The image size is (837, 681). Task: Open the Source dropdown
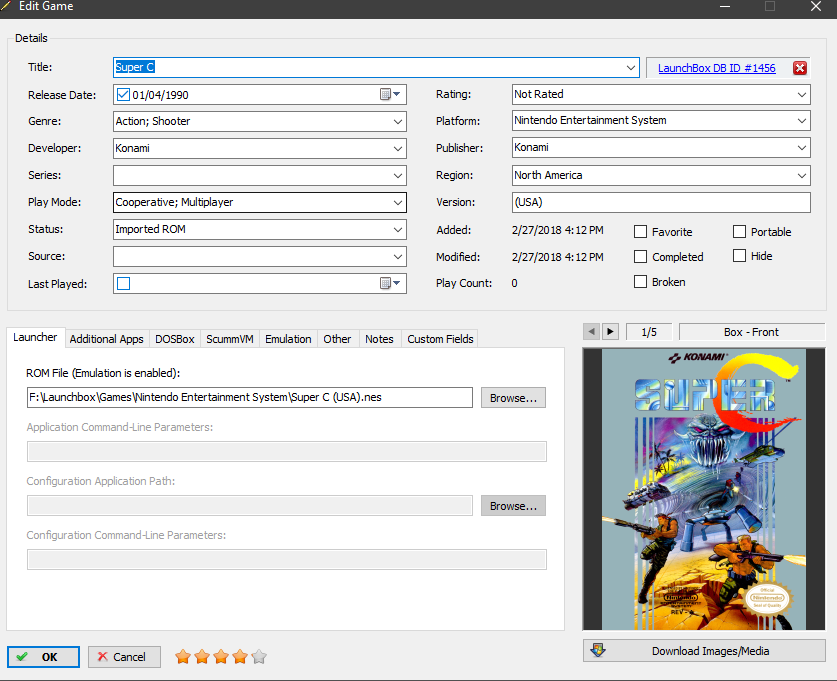click(x=398, y=257)
